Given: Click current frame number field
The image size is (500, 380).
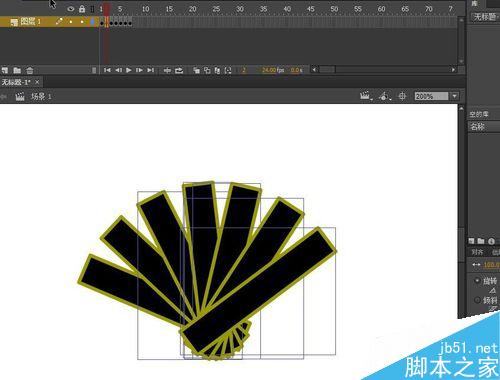Looking at the screenshot, I should point(244,70).
